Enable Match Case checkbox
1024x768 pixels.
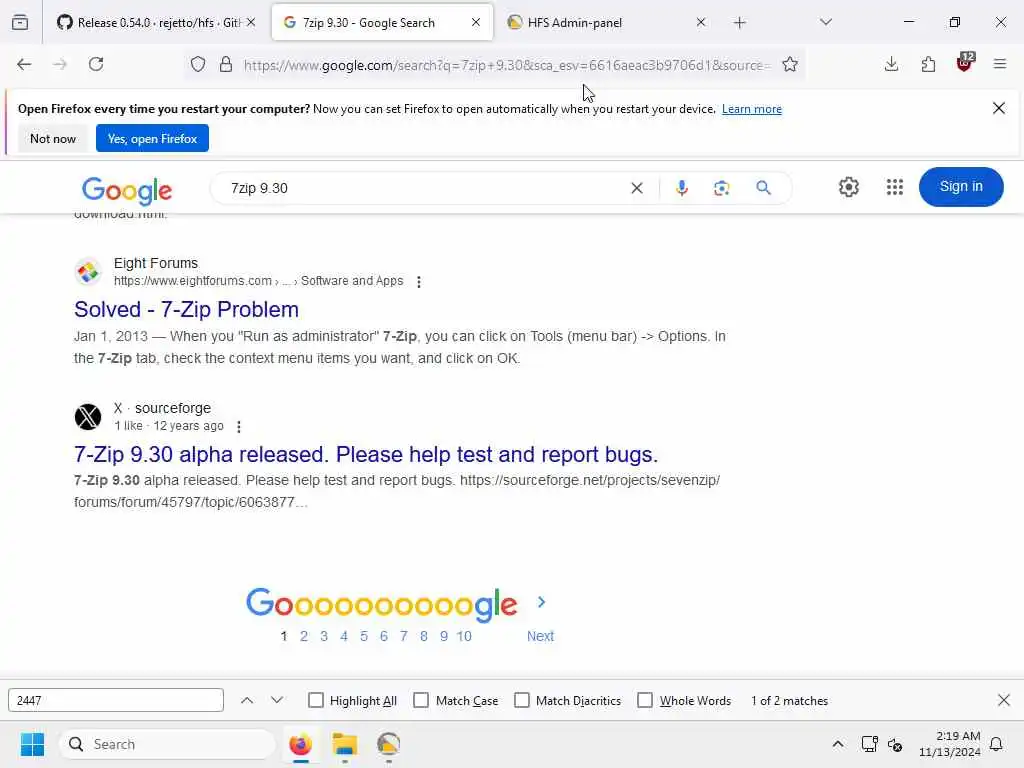pyautogui.click(x=421, y=701)
